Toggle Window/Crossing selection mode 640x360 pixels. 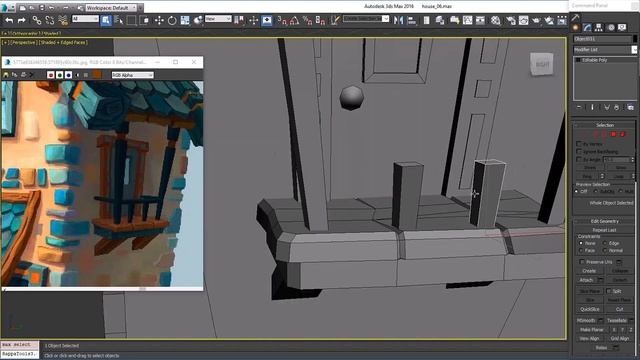point(144,20)
